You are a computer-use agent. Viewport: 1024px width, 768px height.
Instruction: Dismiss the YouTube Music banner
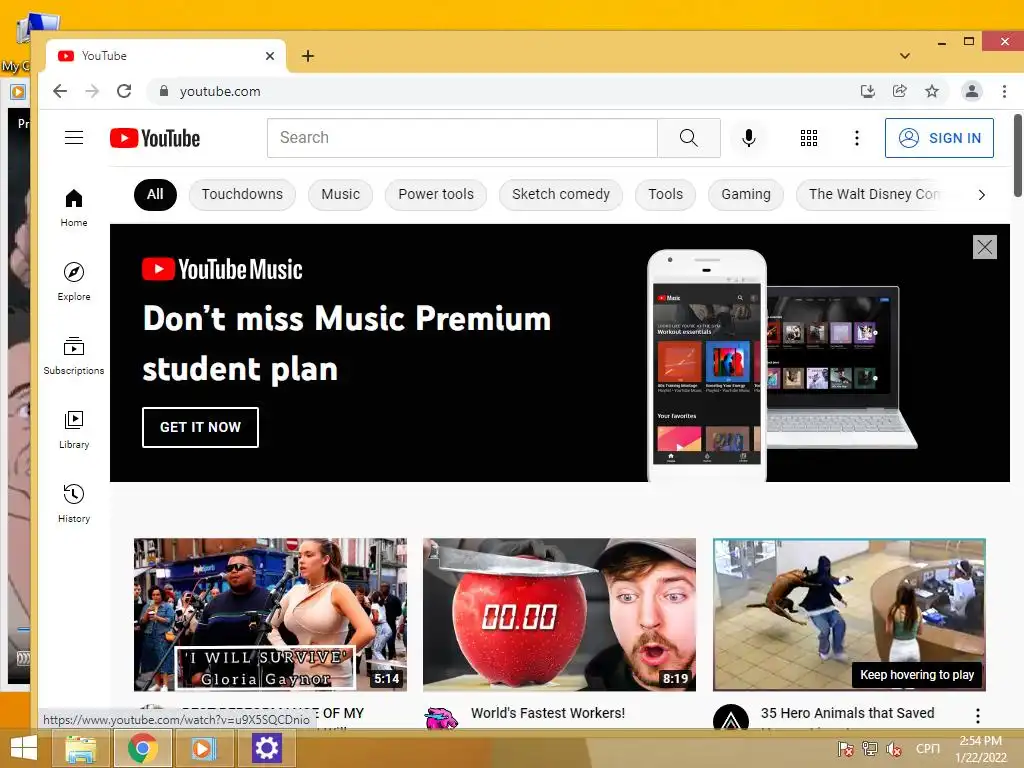pyautogui.click(x=984, y=247)
